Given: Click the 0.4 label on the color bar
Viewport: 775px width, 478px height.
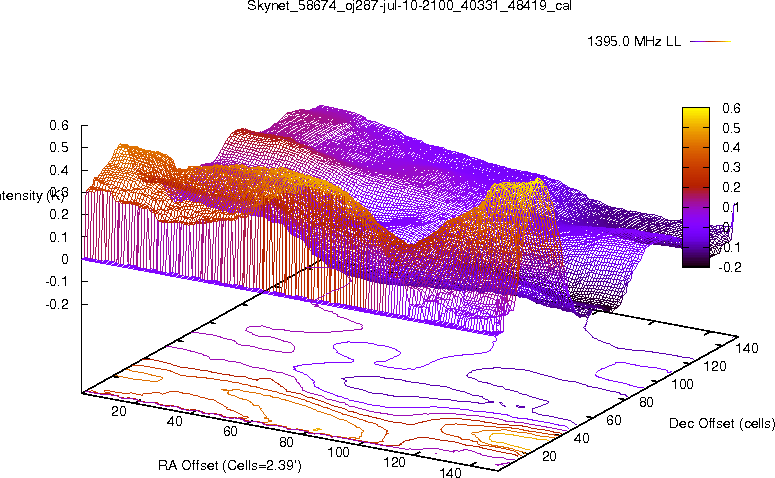Looking at the screenshot, I should [x=731, y=147].
